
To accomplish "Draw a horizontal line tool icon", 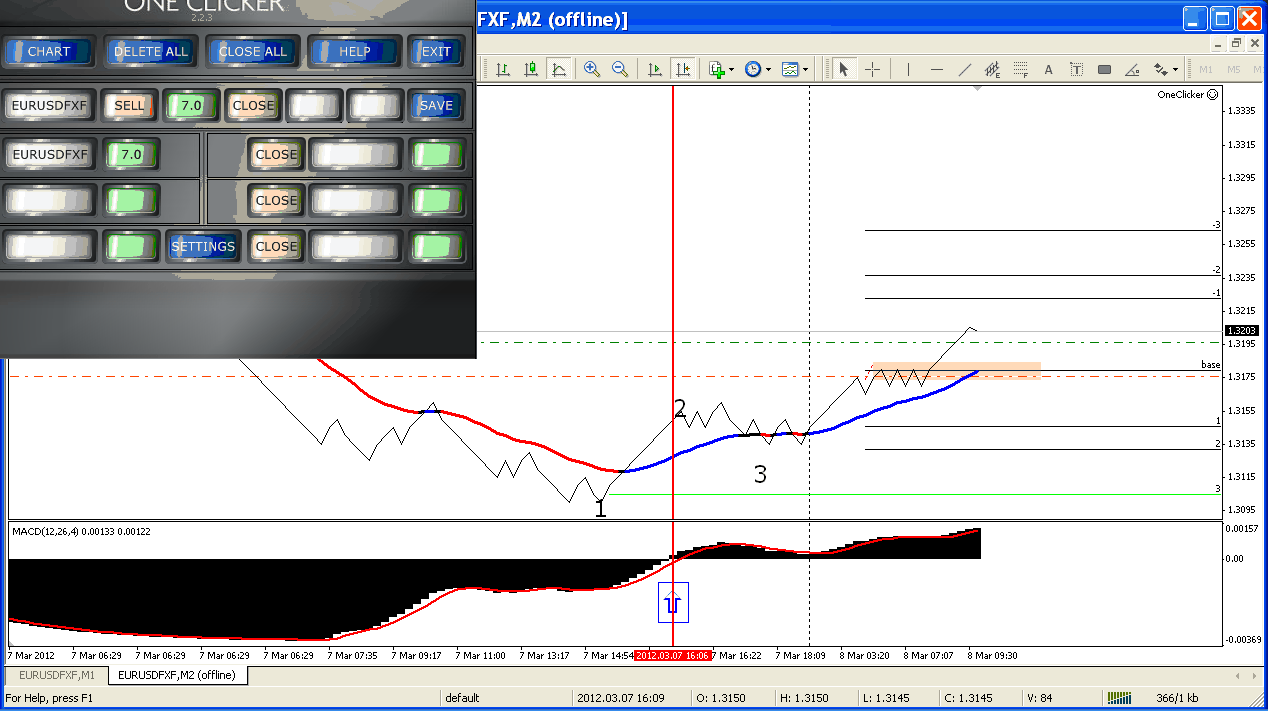I will [x=936, y=69].
